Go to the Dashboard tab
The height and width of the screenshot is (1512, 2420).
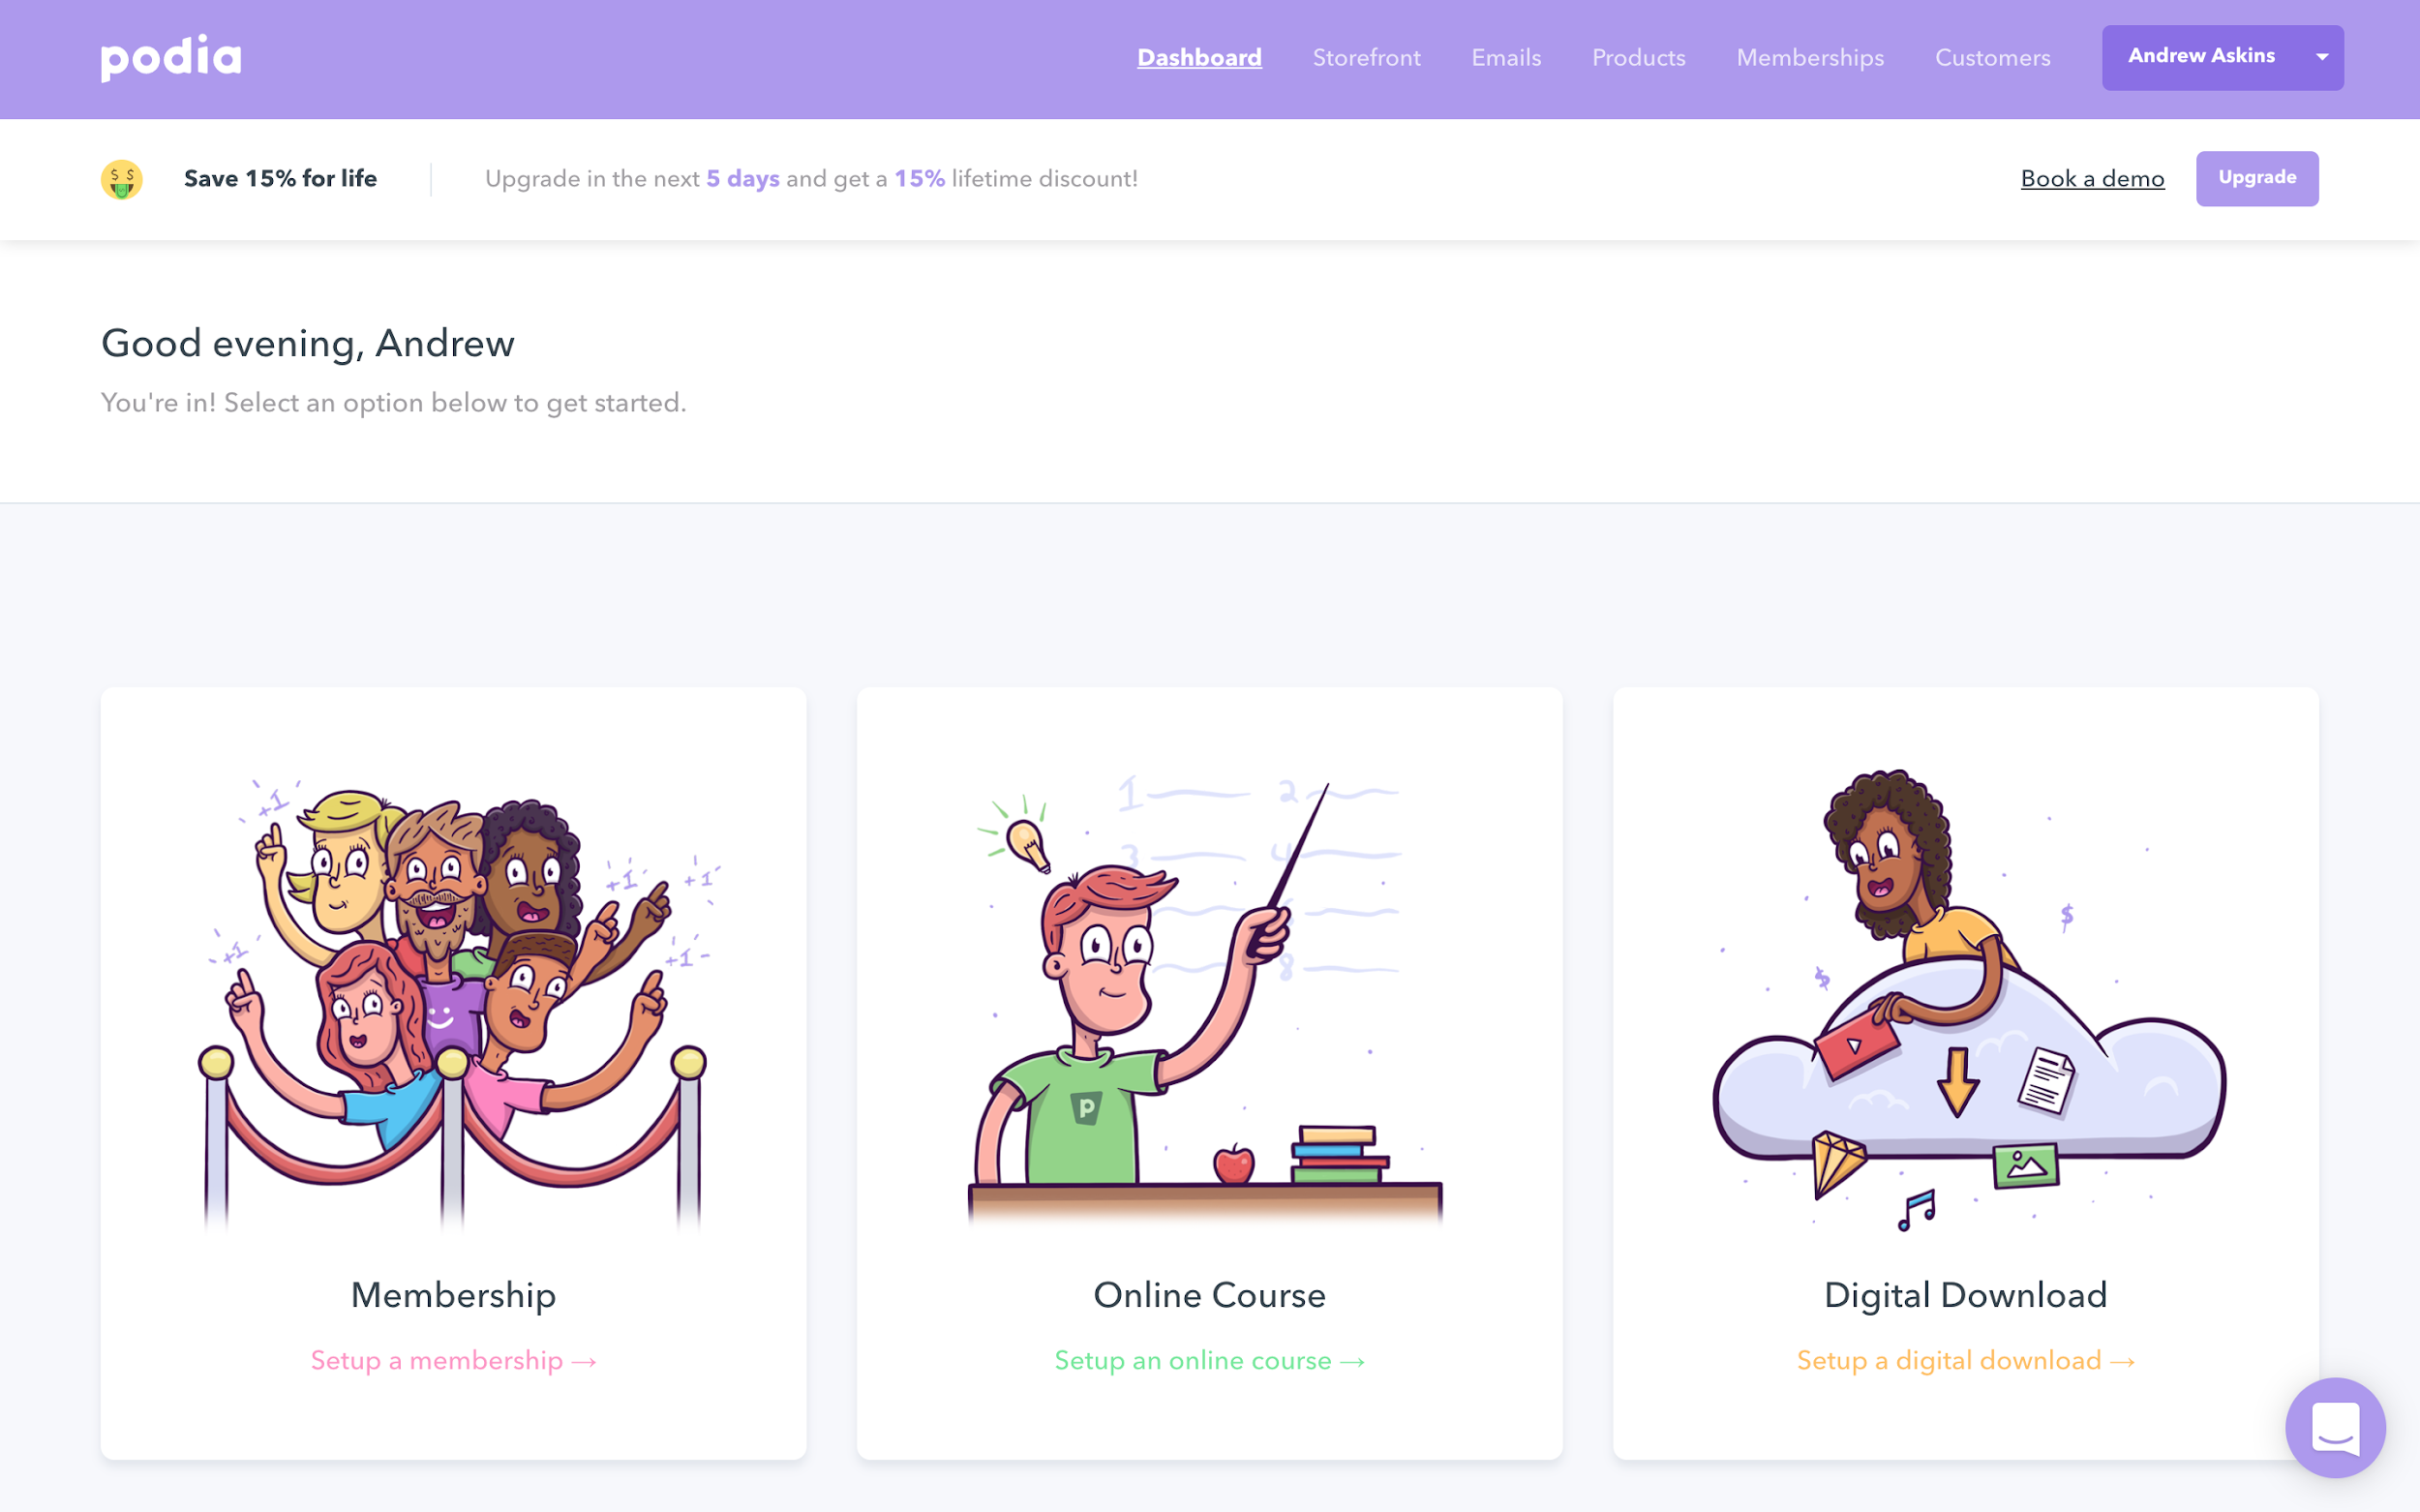1199,58
